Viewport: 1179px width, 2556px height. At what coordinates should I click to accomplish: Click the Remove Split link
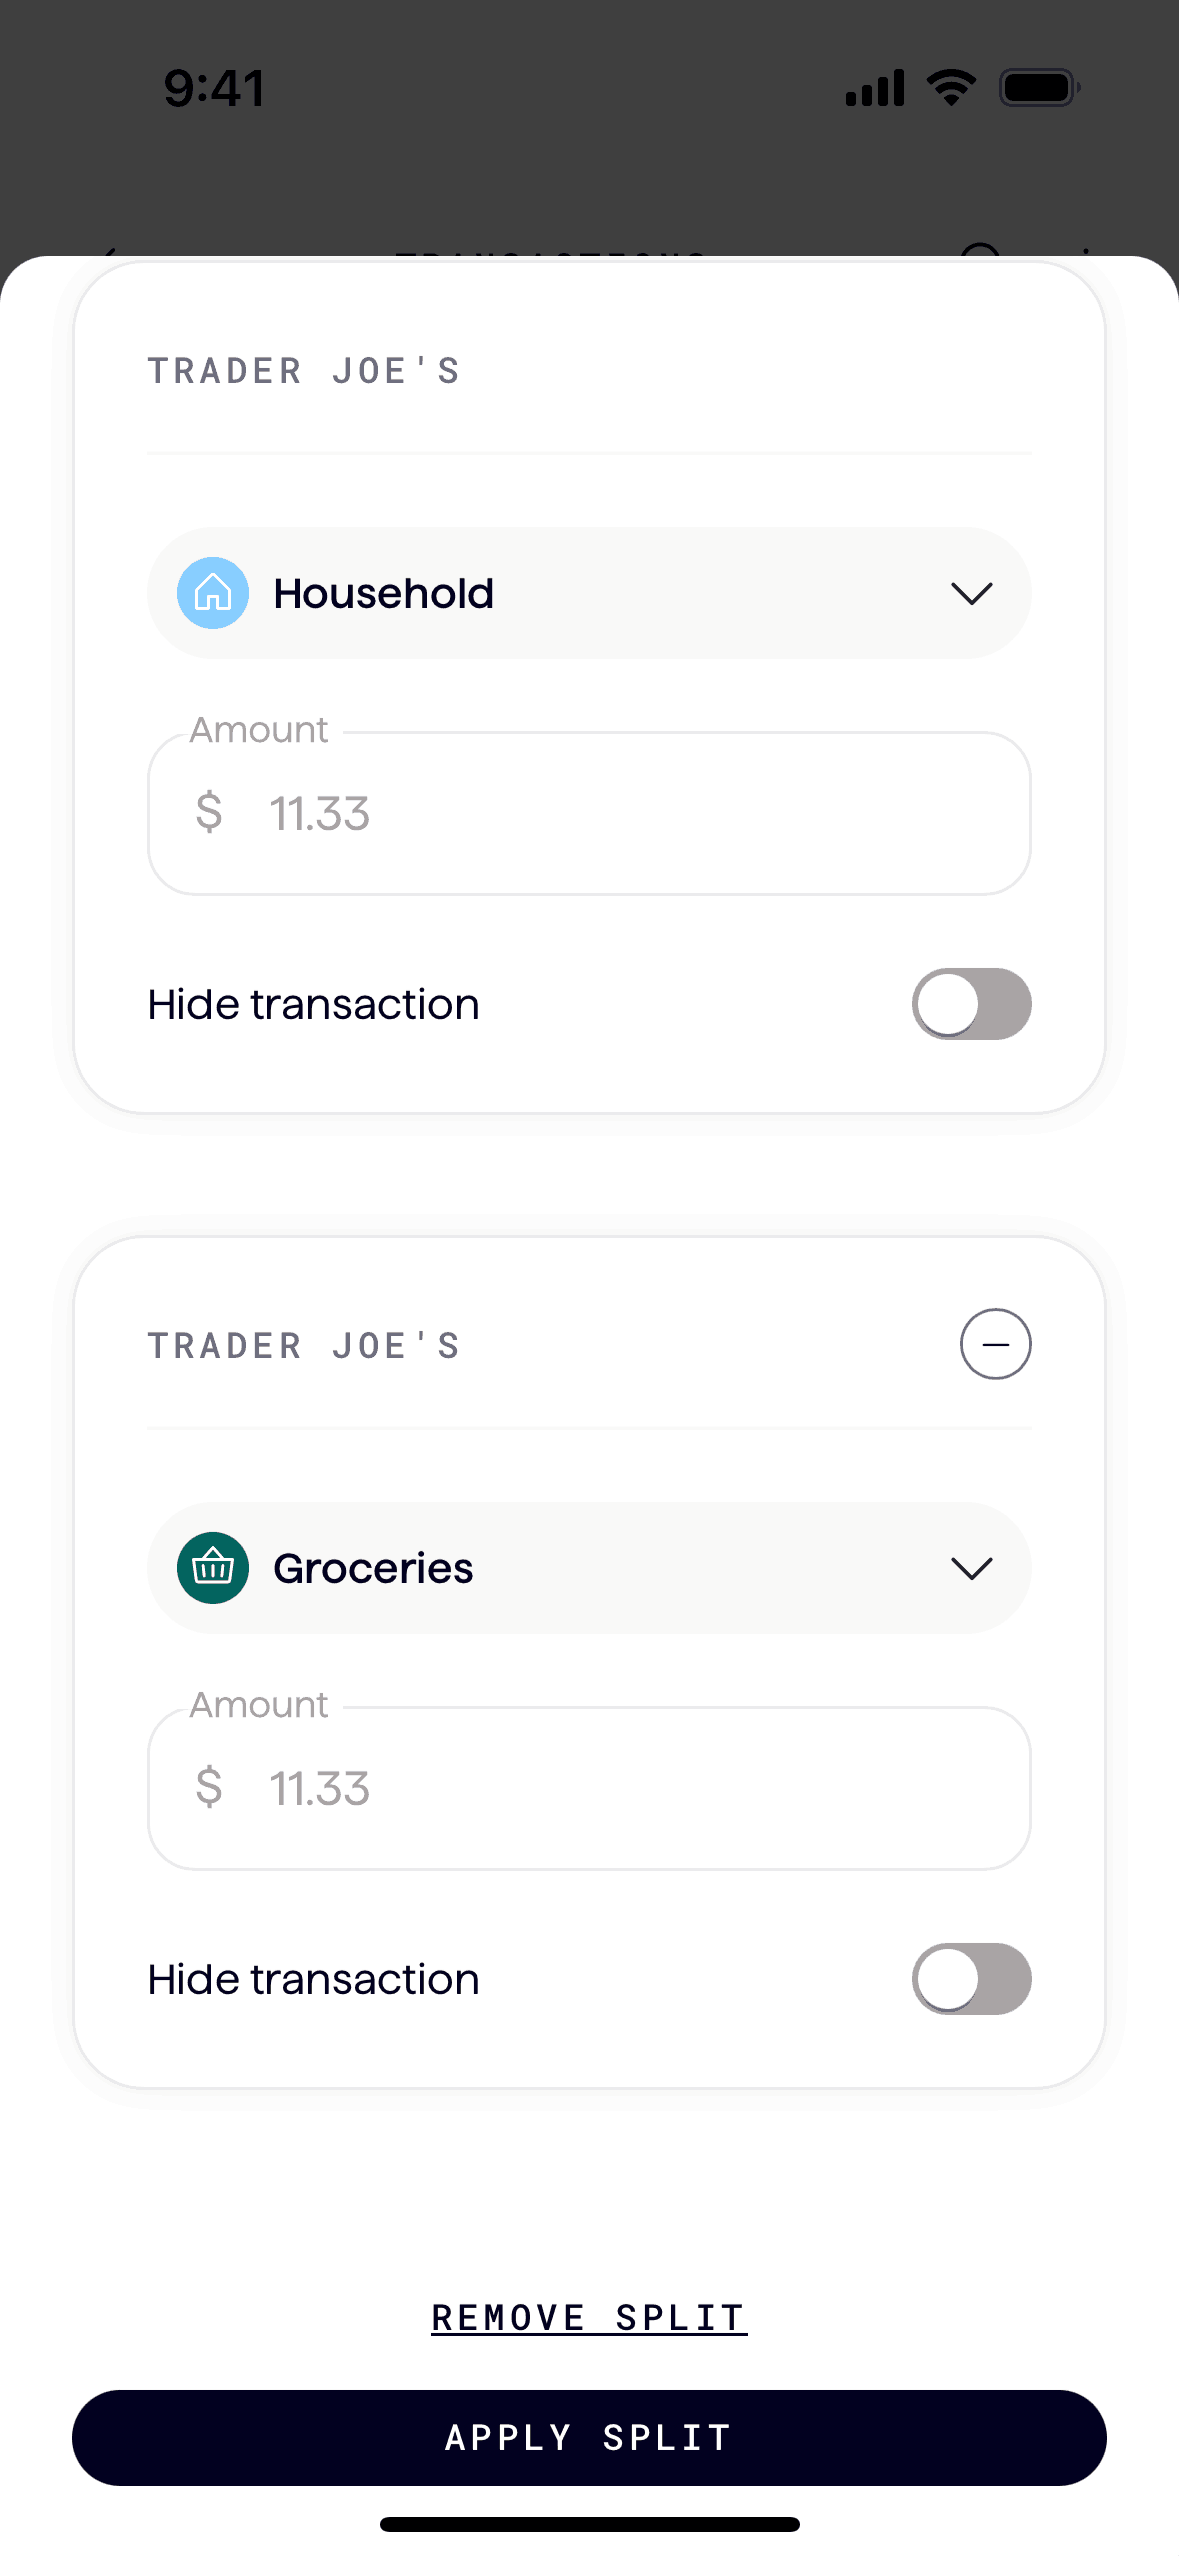589,2317
